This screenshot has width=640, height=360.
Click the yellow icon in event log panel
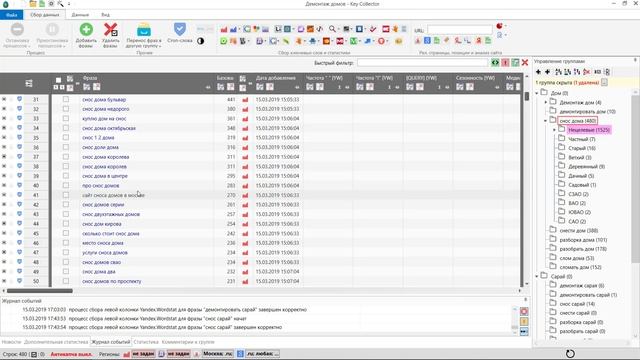(x=524, y=322)
